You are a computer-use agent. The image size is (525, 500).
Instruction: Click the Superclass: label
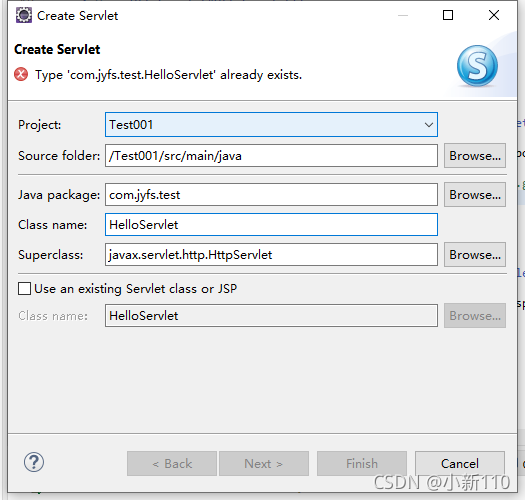point(51,255)
